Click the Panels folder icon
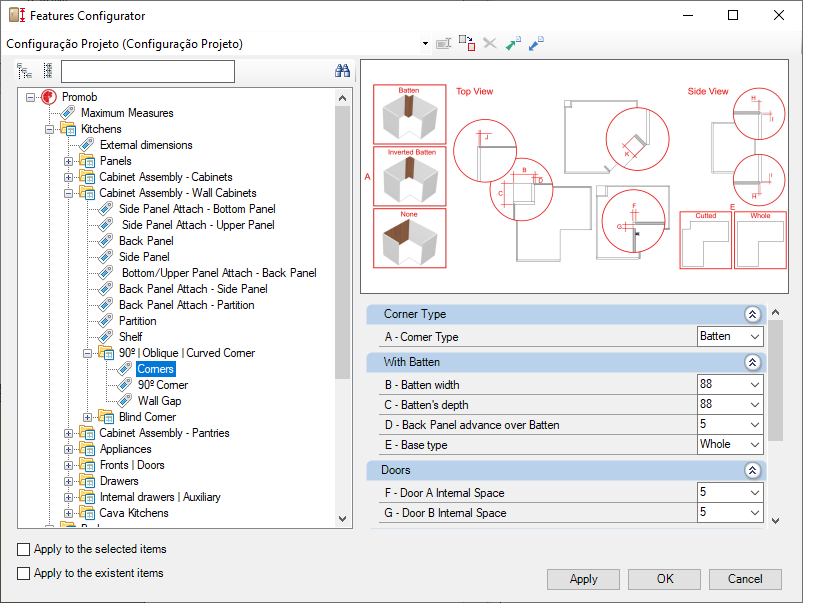This screenshot has width=814, height=615. click(x=87, y=161)
